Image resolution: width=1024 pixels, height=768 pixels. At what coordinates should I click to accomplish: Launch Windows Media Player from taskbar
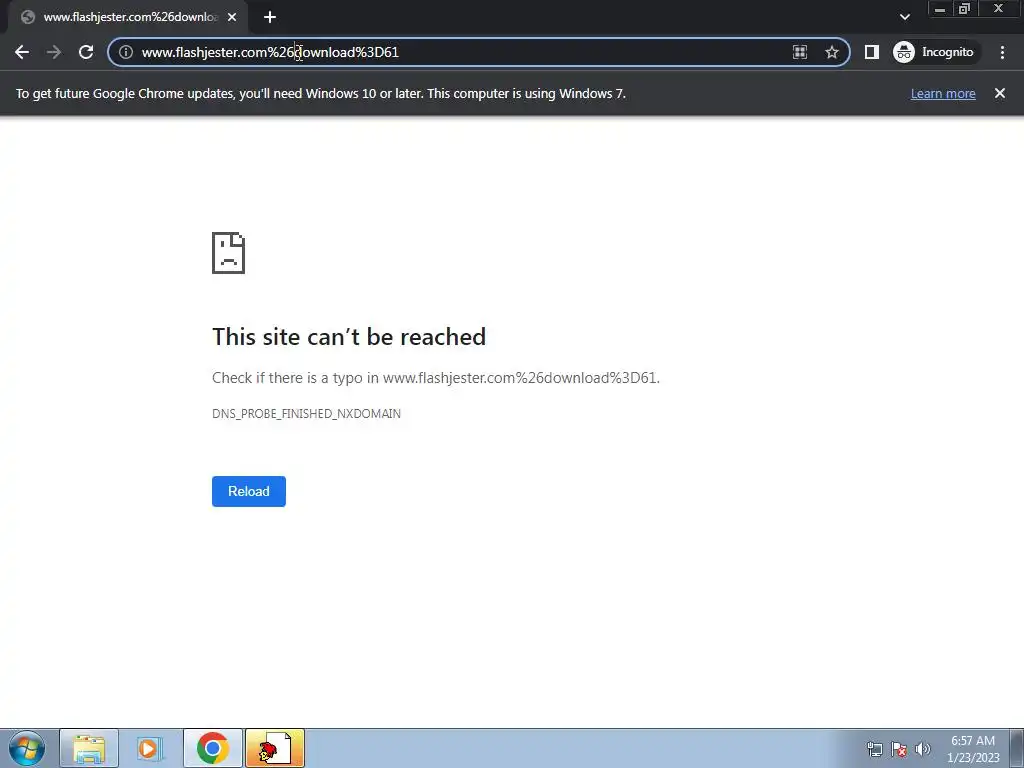pyautogui.click(x=150, y=748)
